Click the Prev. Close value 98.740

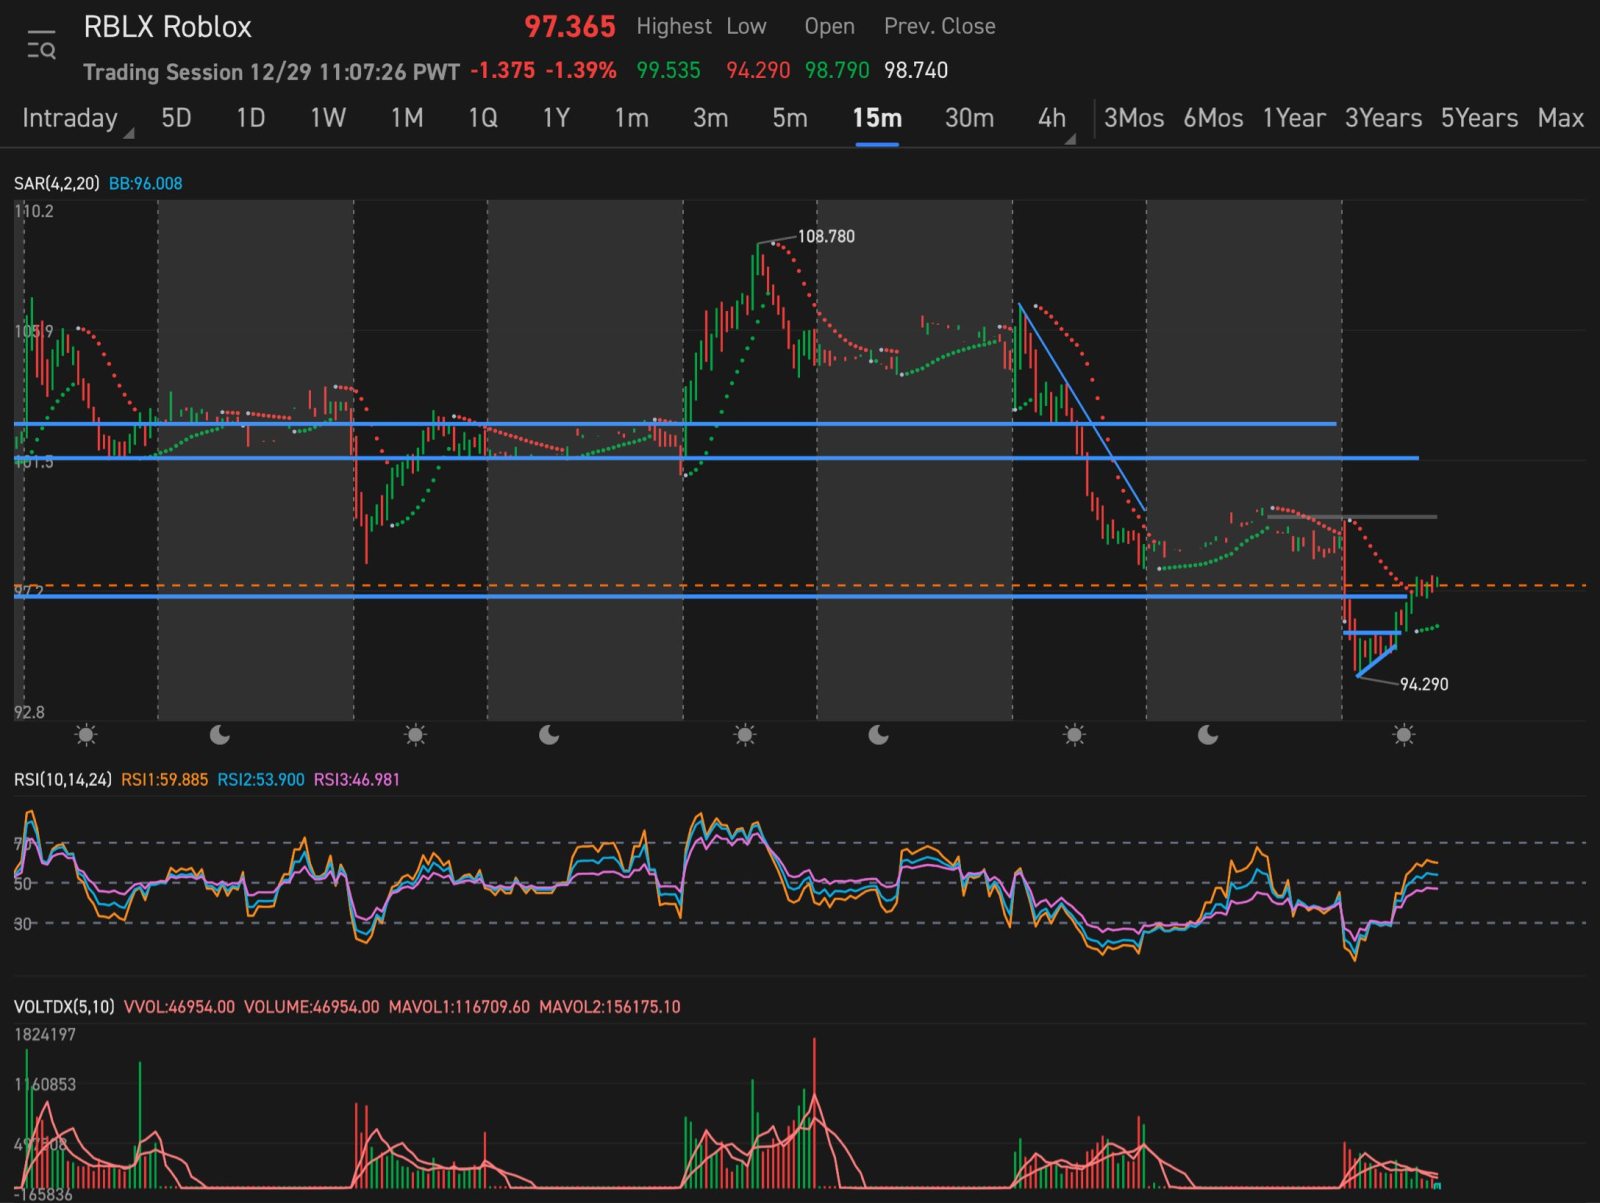click(x=916, y=71)
